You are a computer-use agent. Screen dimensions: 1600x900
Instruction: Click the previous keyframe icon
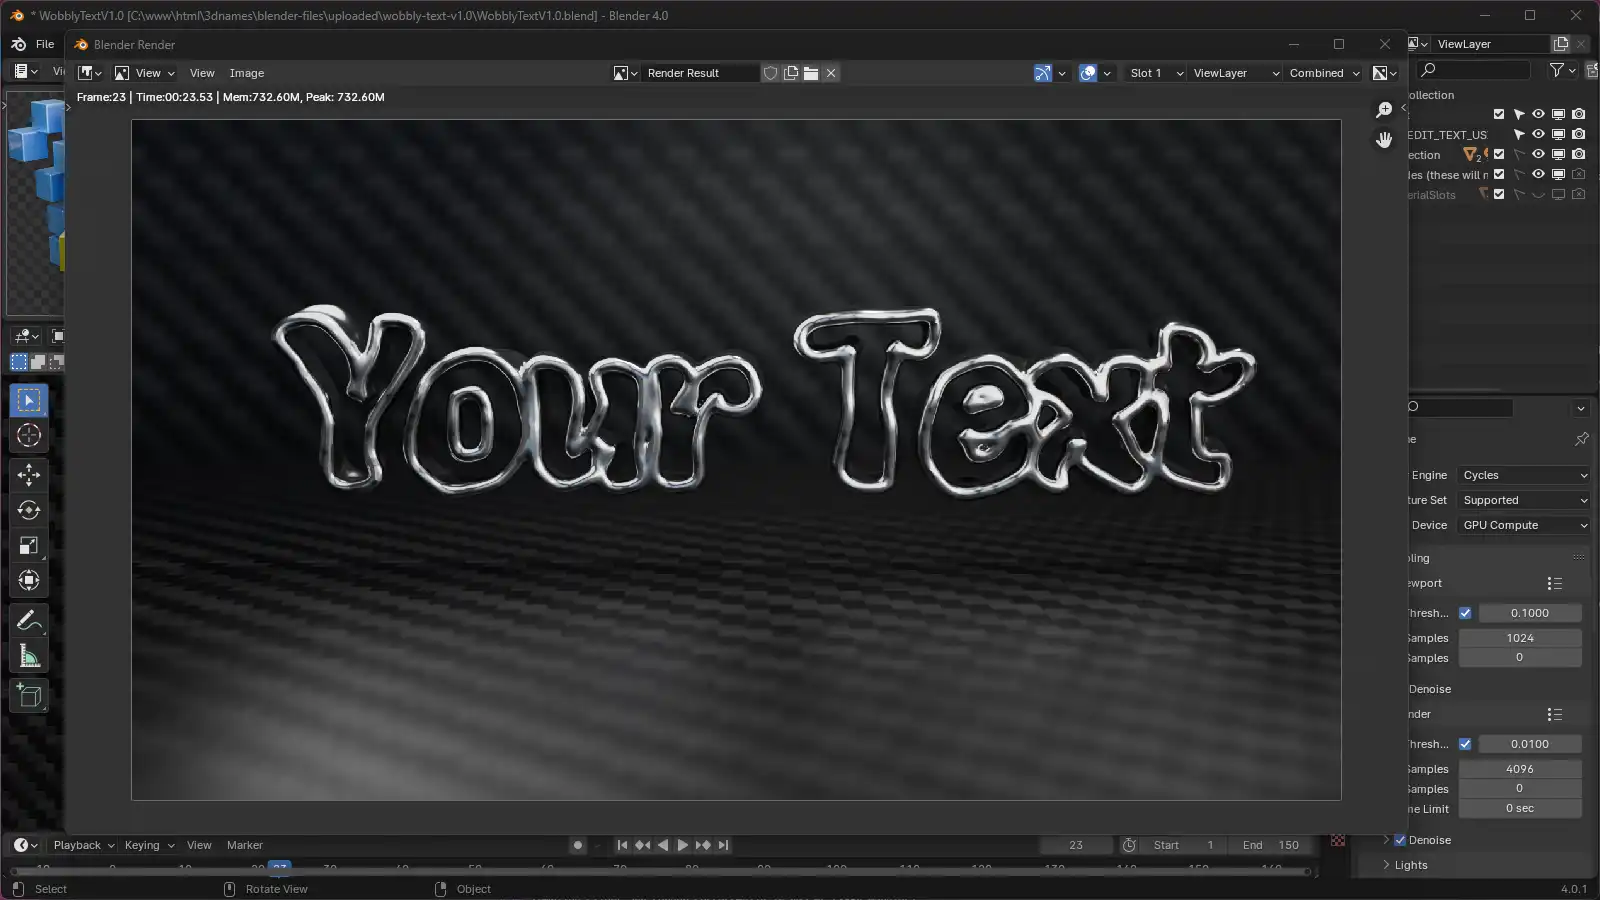tap(642, 845)
